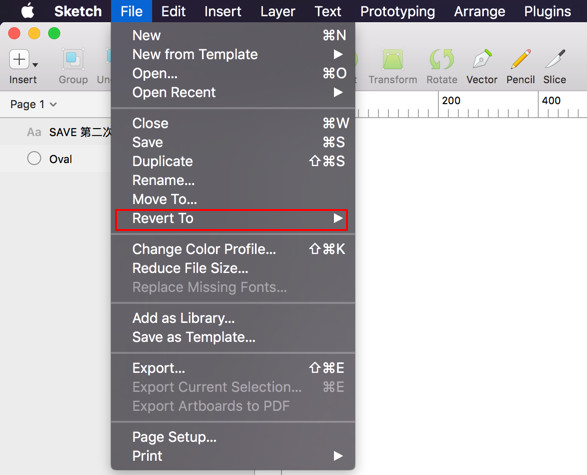The width and height of the screenshot is (587, 475).
Task: Choose Change Color Profile...
Action: pyautogui.click(x=233, y=249)
